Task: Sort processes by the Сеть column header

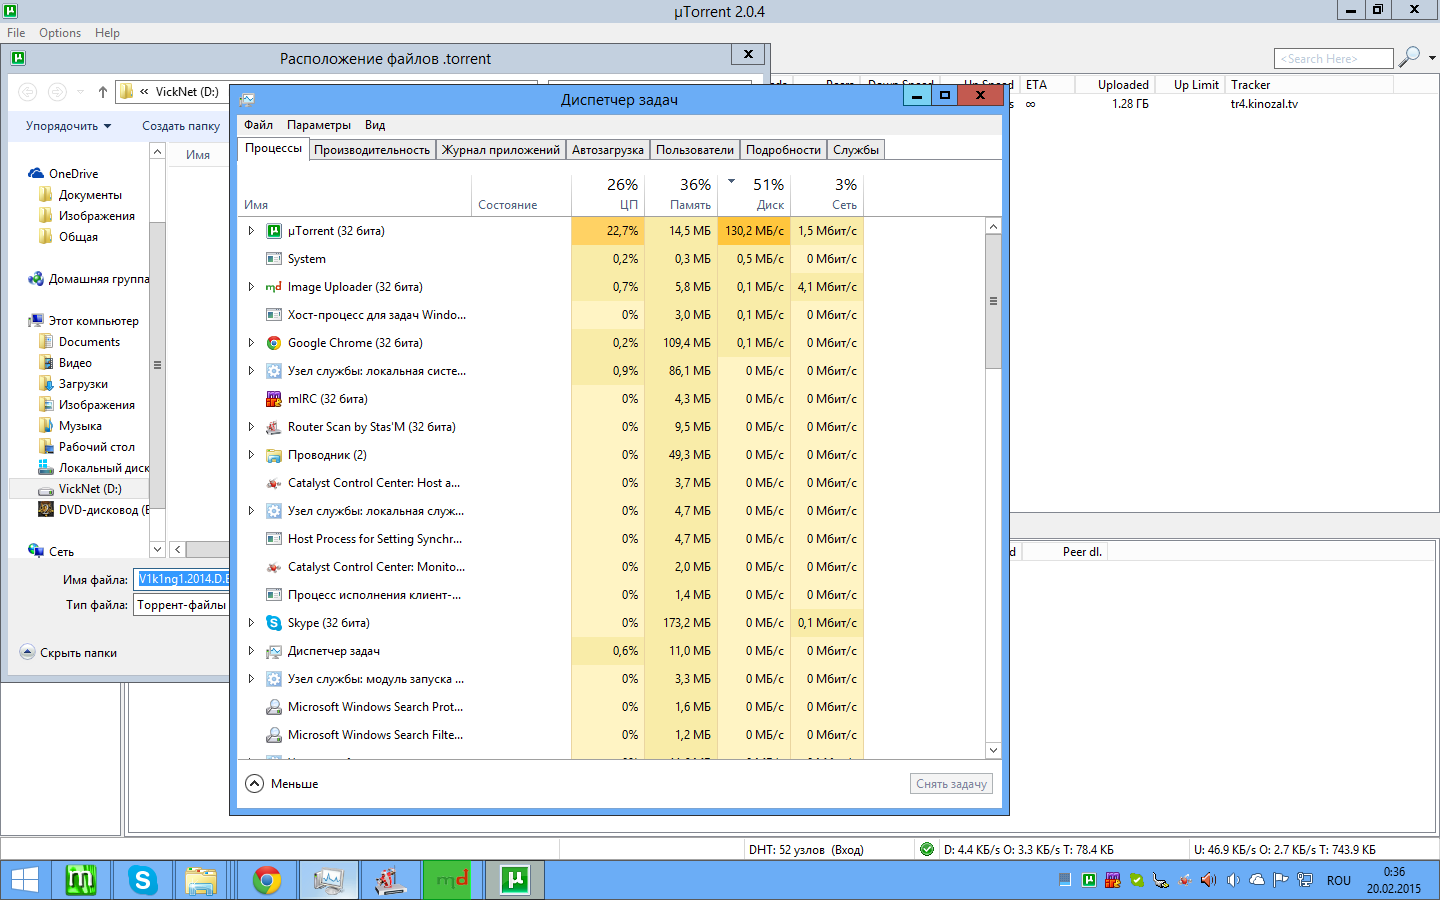Action: 827,194
